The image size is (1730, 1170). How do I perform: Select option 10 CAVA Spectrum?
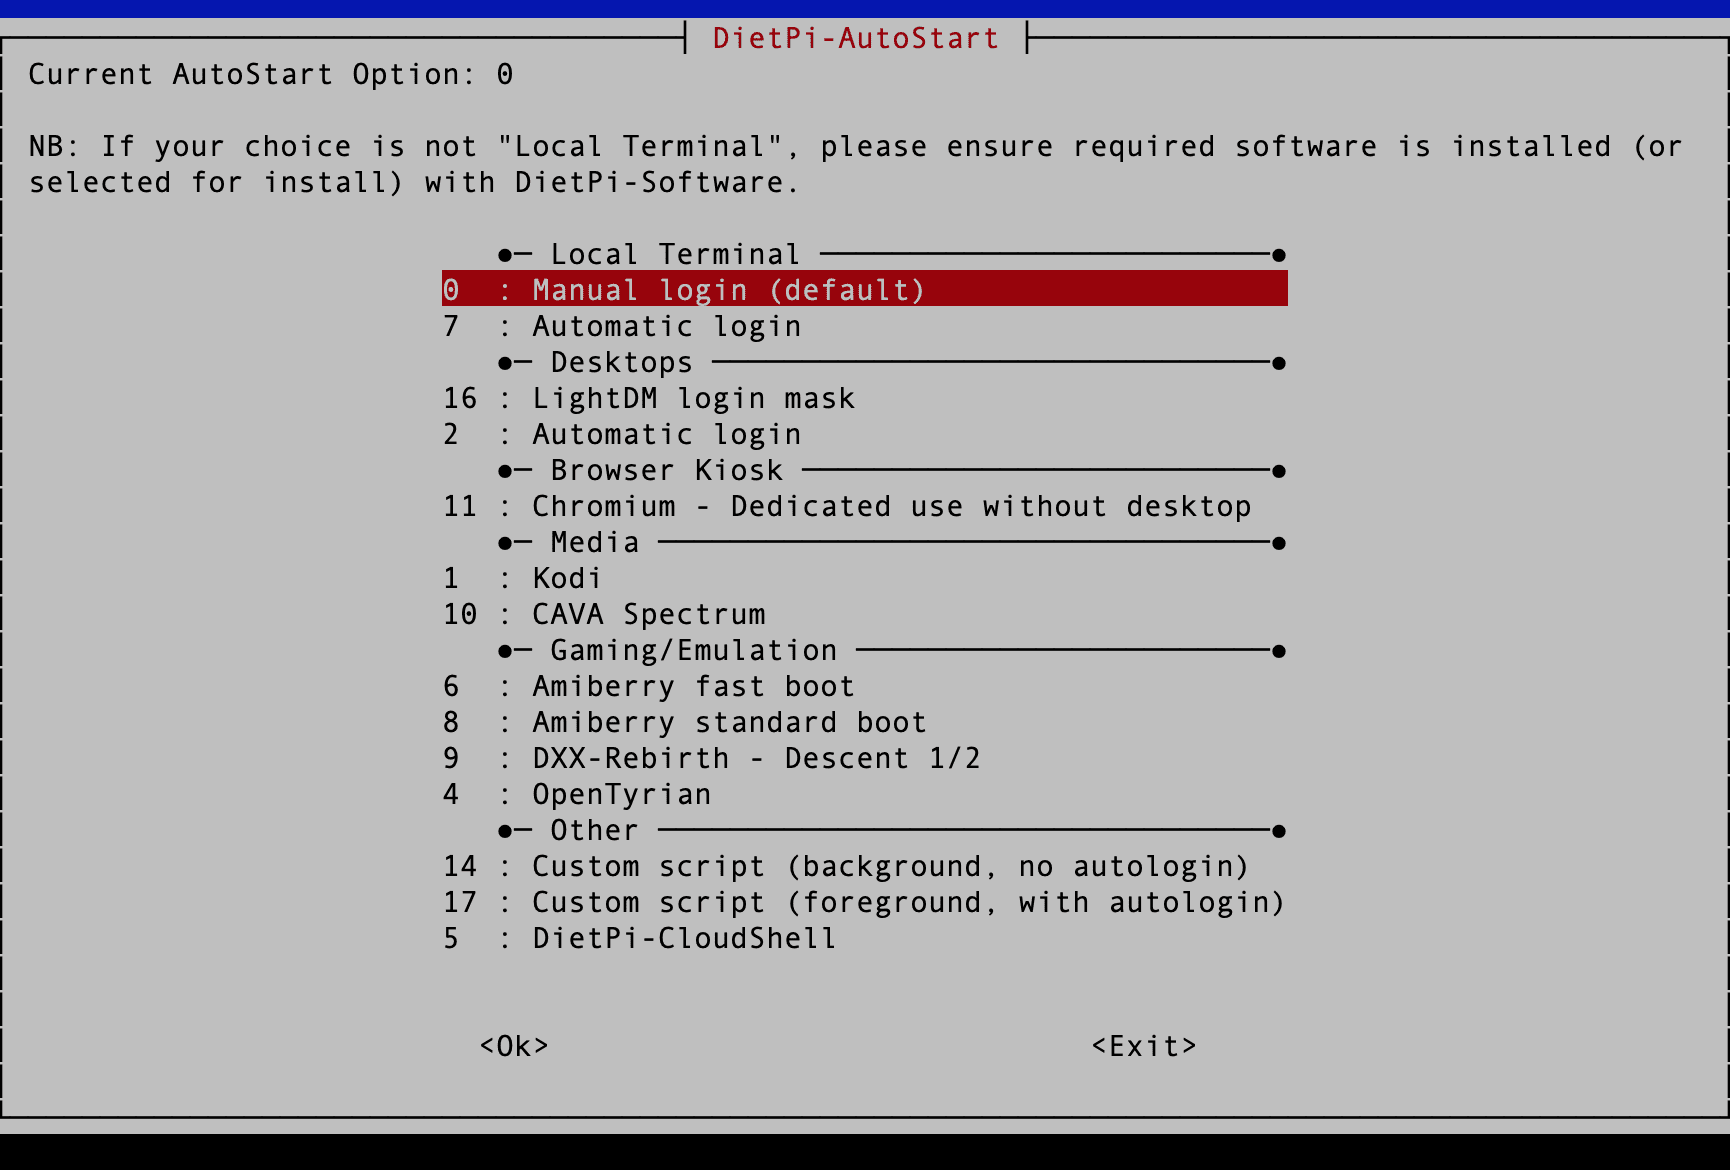[864, 614]
